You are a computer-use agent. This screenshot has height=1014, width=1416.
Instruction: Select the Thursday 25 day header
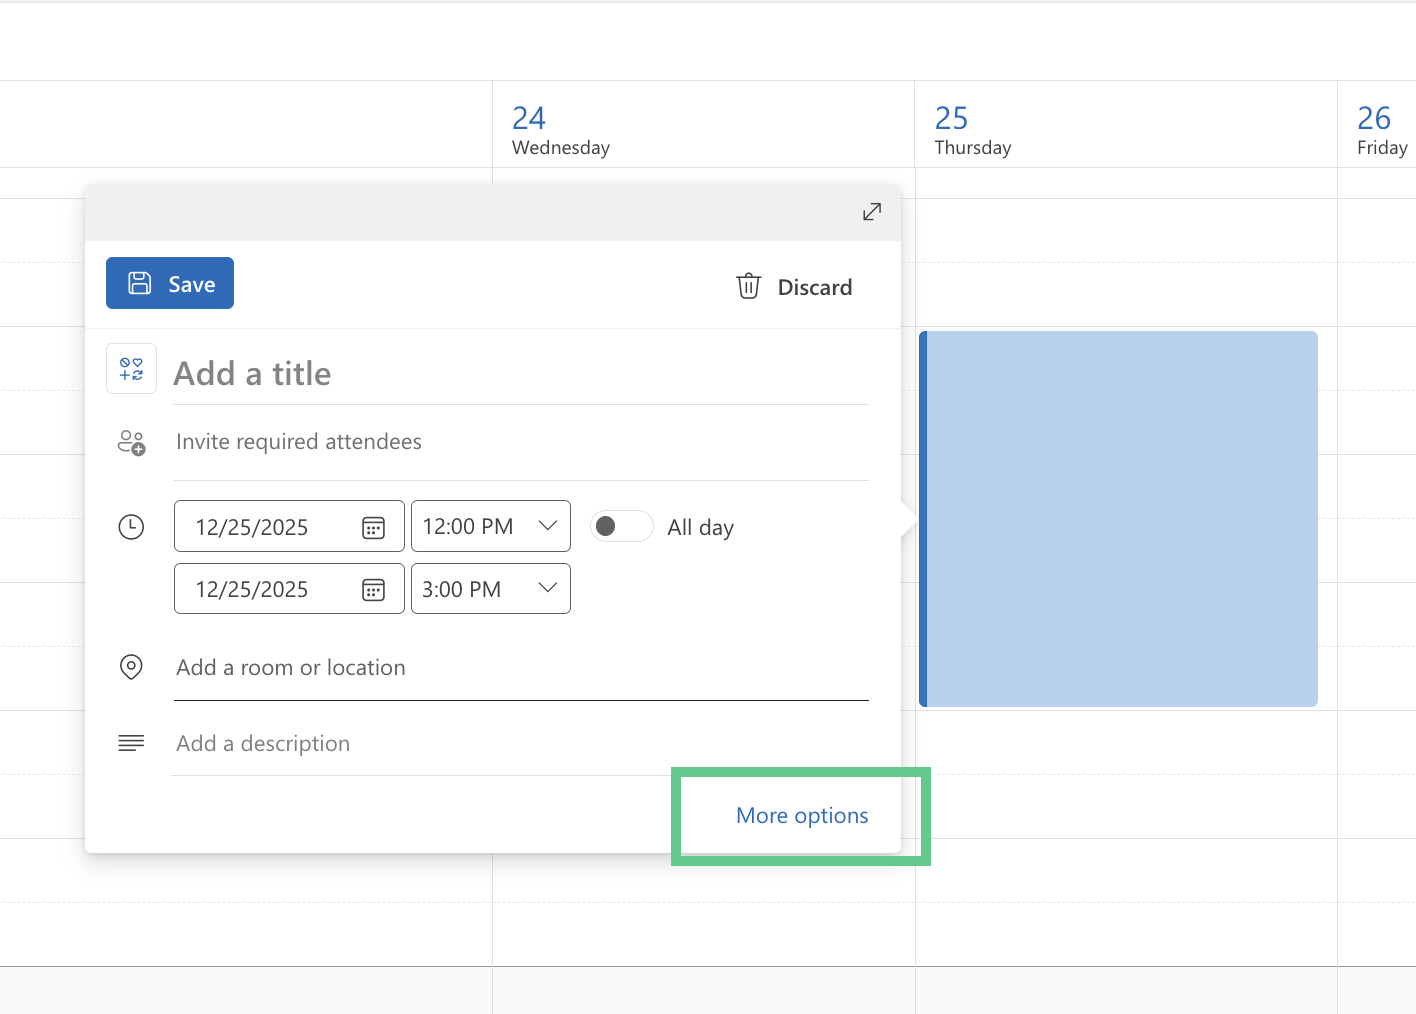972,130
